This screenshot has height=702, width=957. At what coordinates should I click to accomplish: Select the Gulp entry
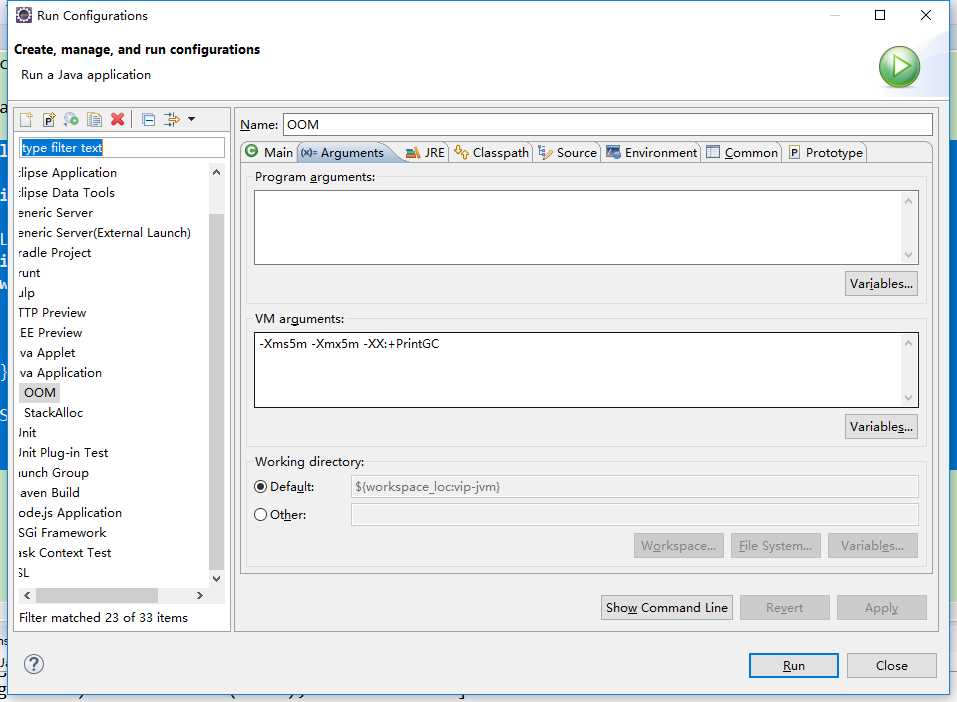pos(27,292)
